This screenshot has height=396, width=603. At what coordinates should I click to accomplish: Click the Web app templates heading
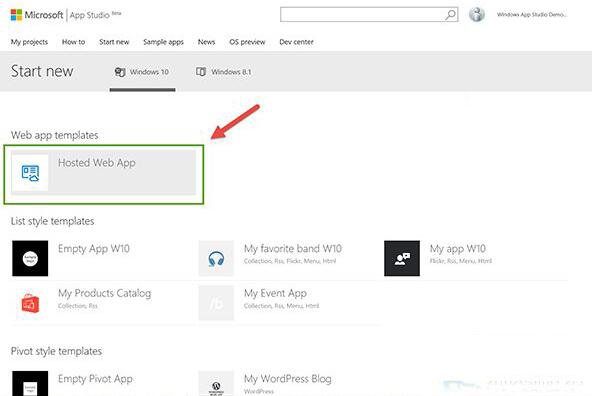55,135
